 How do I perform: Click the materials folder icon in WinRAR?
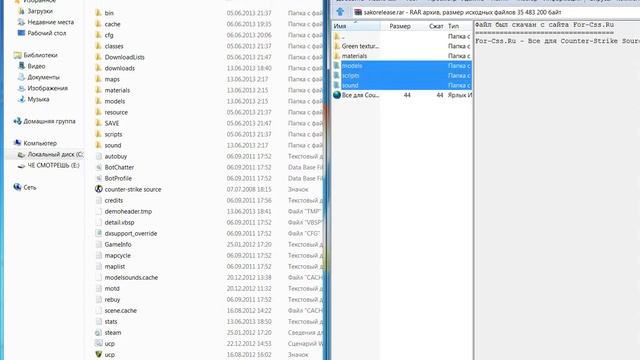[337, 56]
